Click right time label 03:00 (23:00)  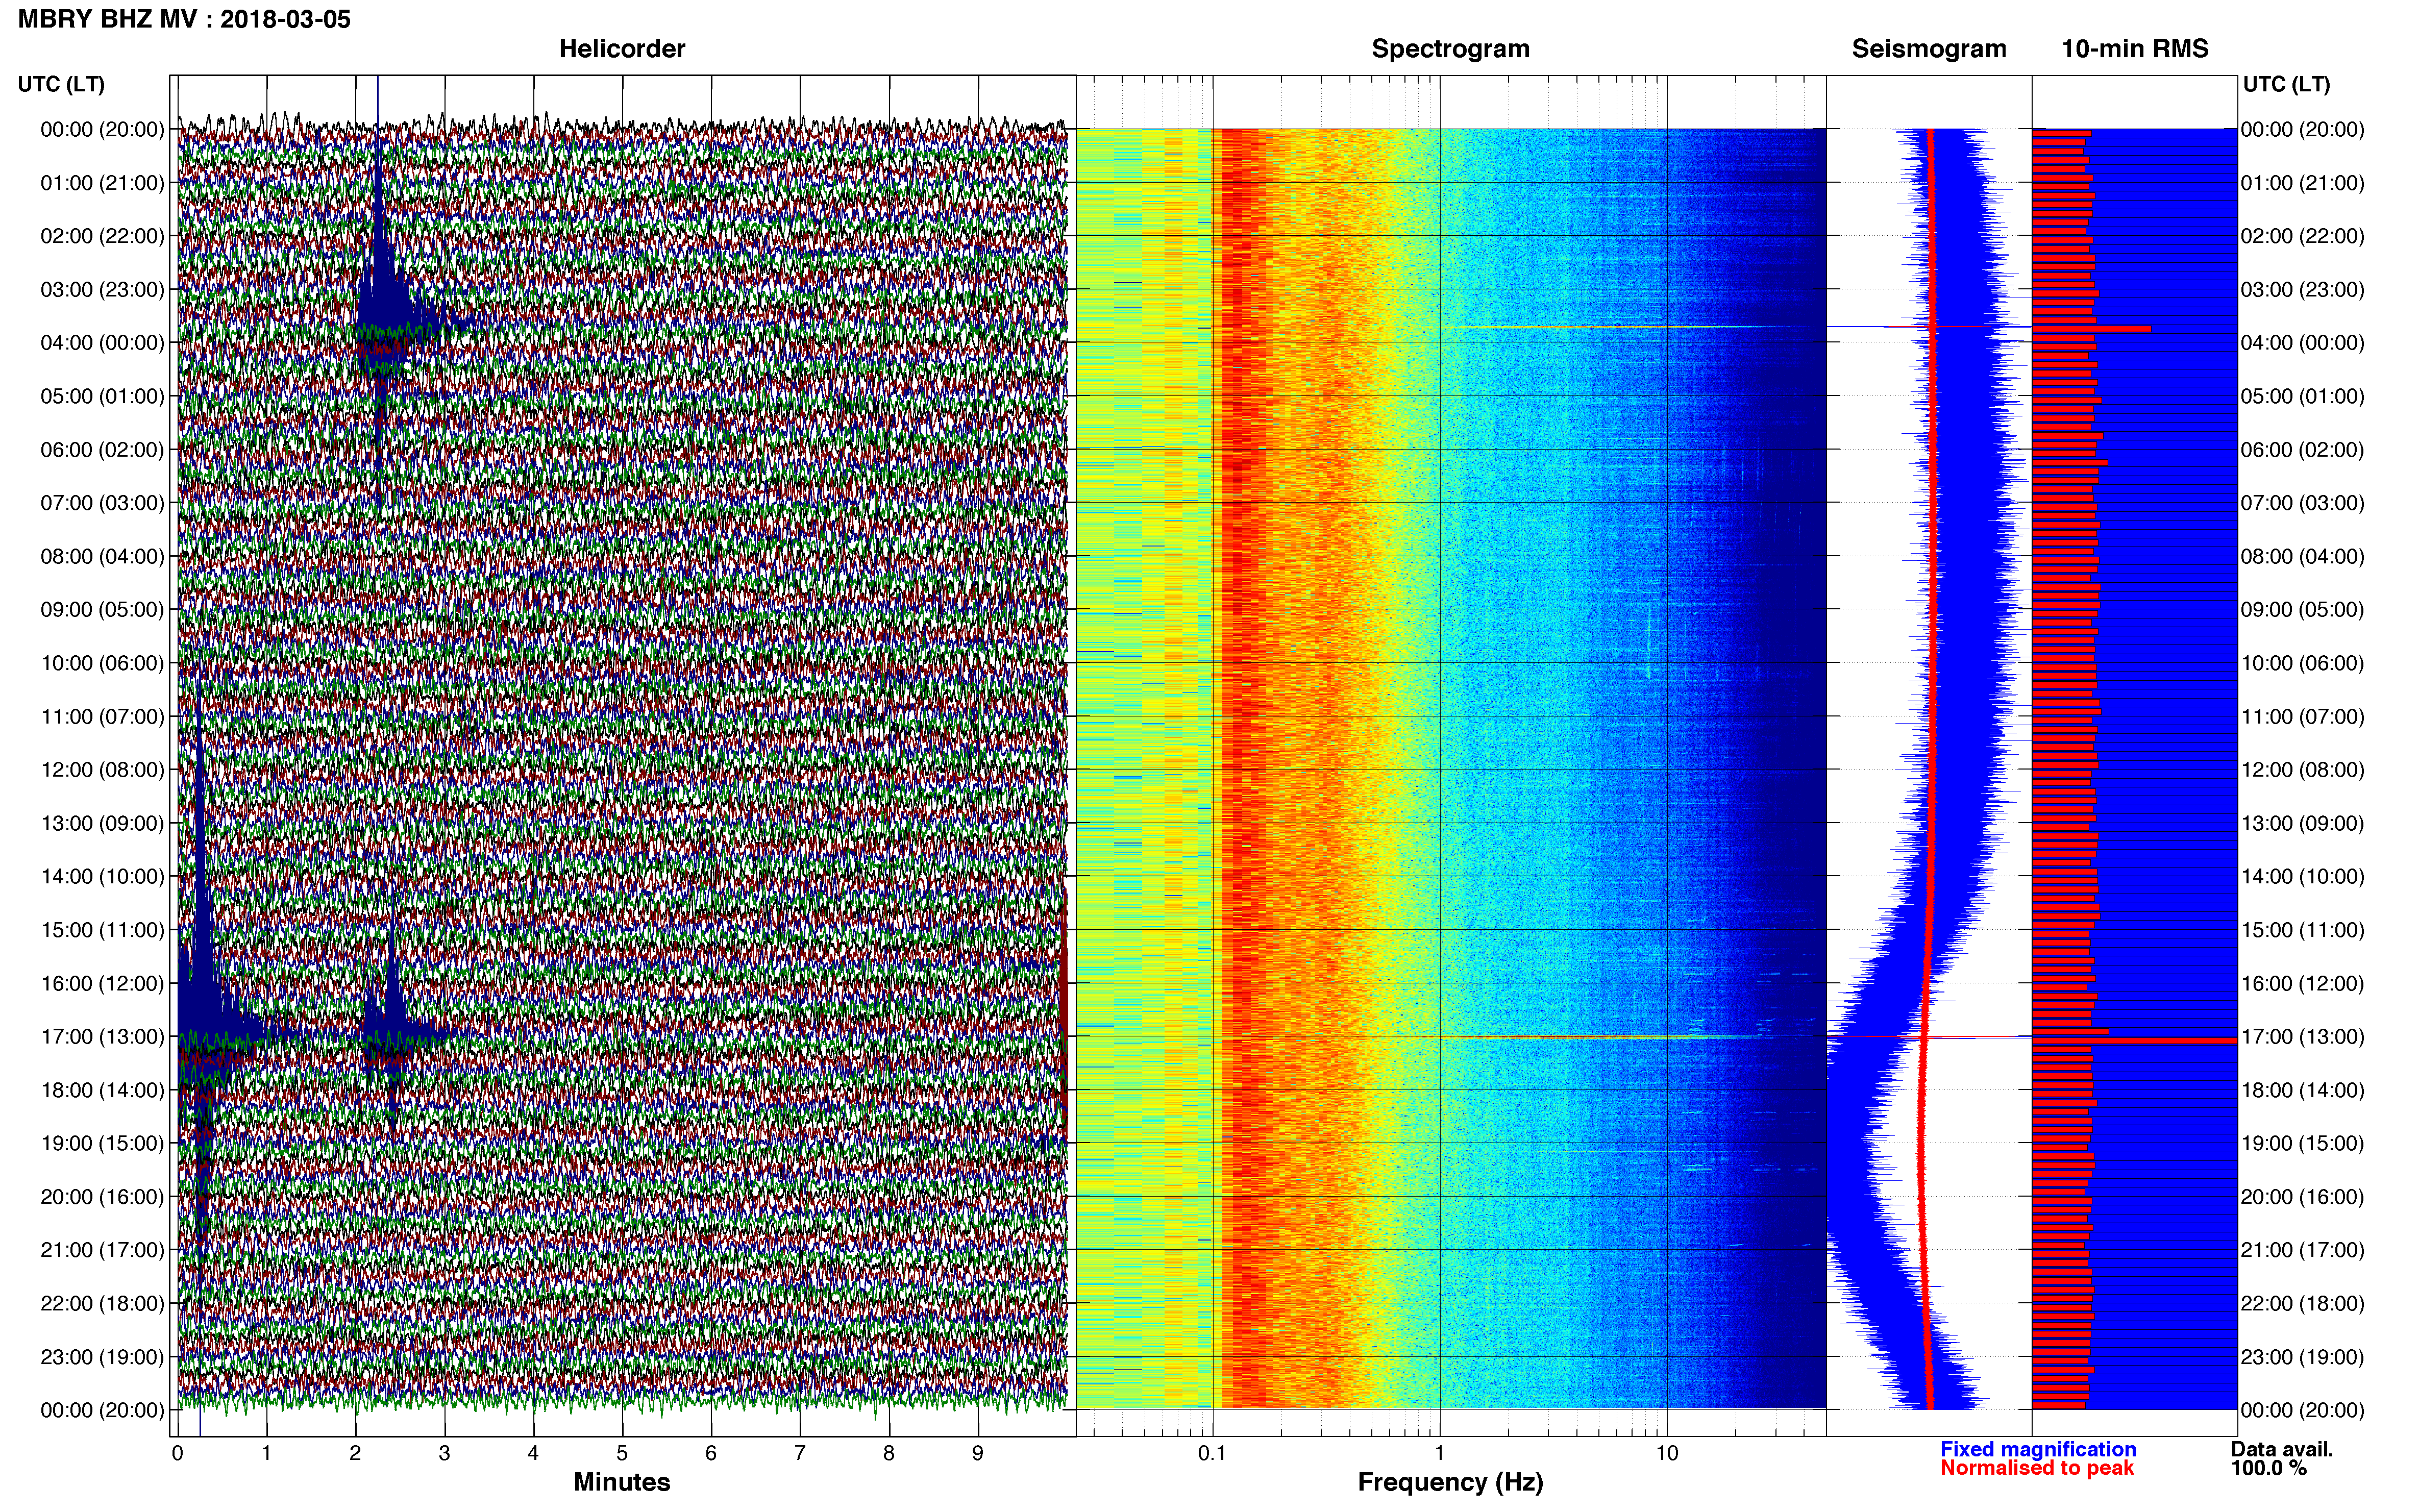point(2303,289)
